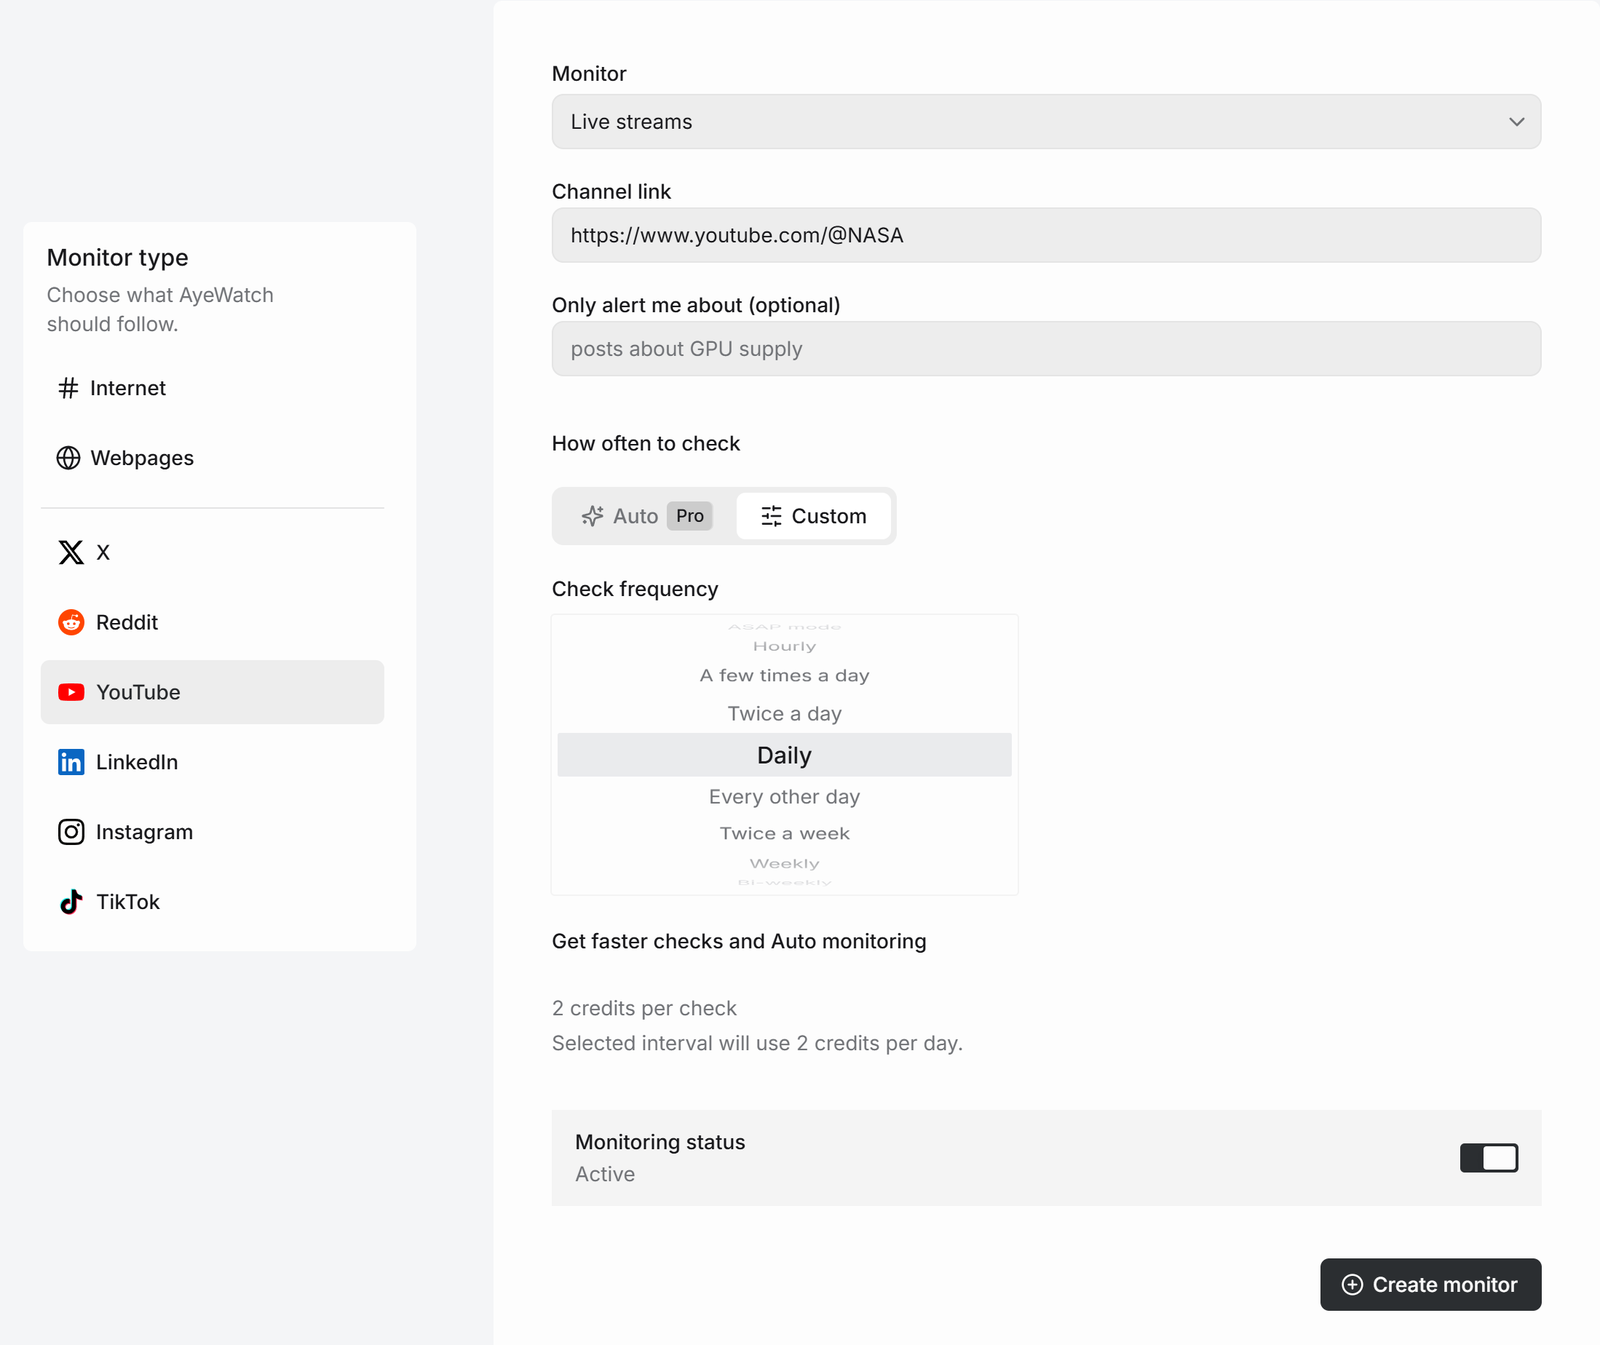Screen dimensions: 1600x1345
Task: Select Daily frequency option
Action: point(785,755)
